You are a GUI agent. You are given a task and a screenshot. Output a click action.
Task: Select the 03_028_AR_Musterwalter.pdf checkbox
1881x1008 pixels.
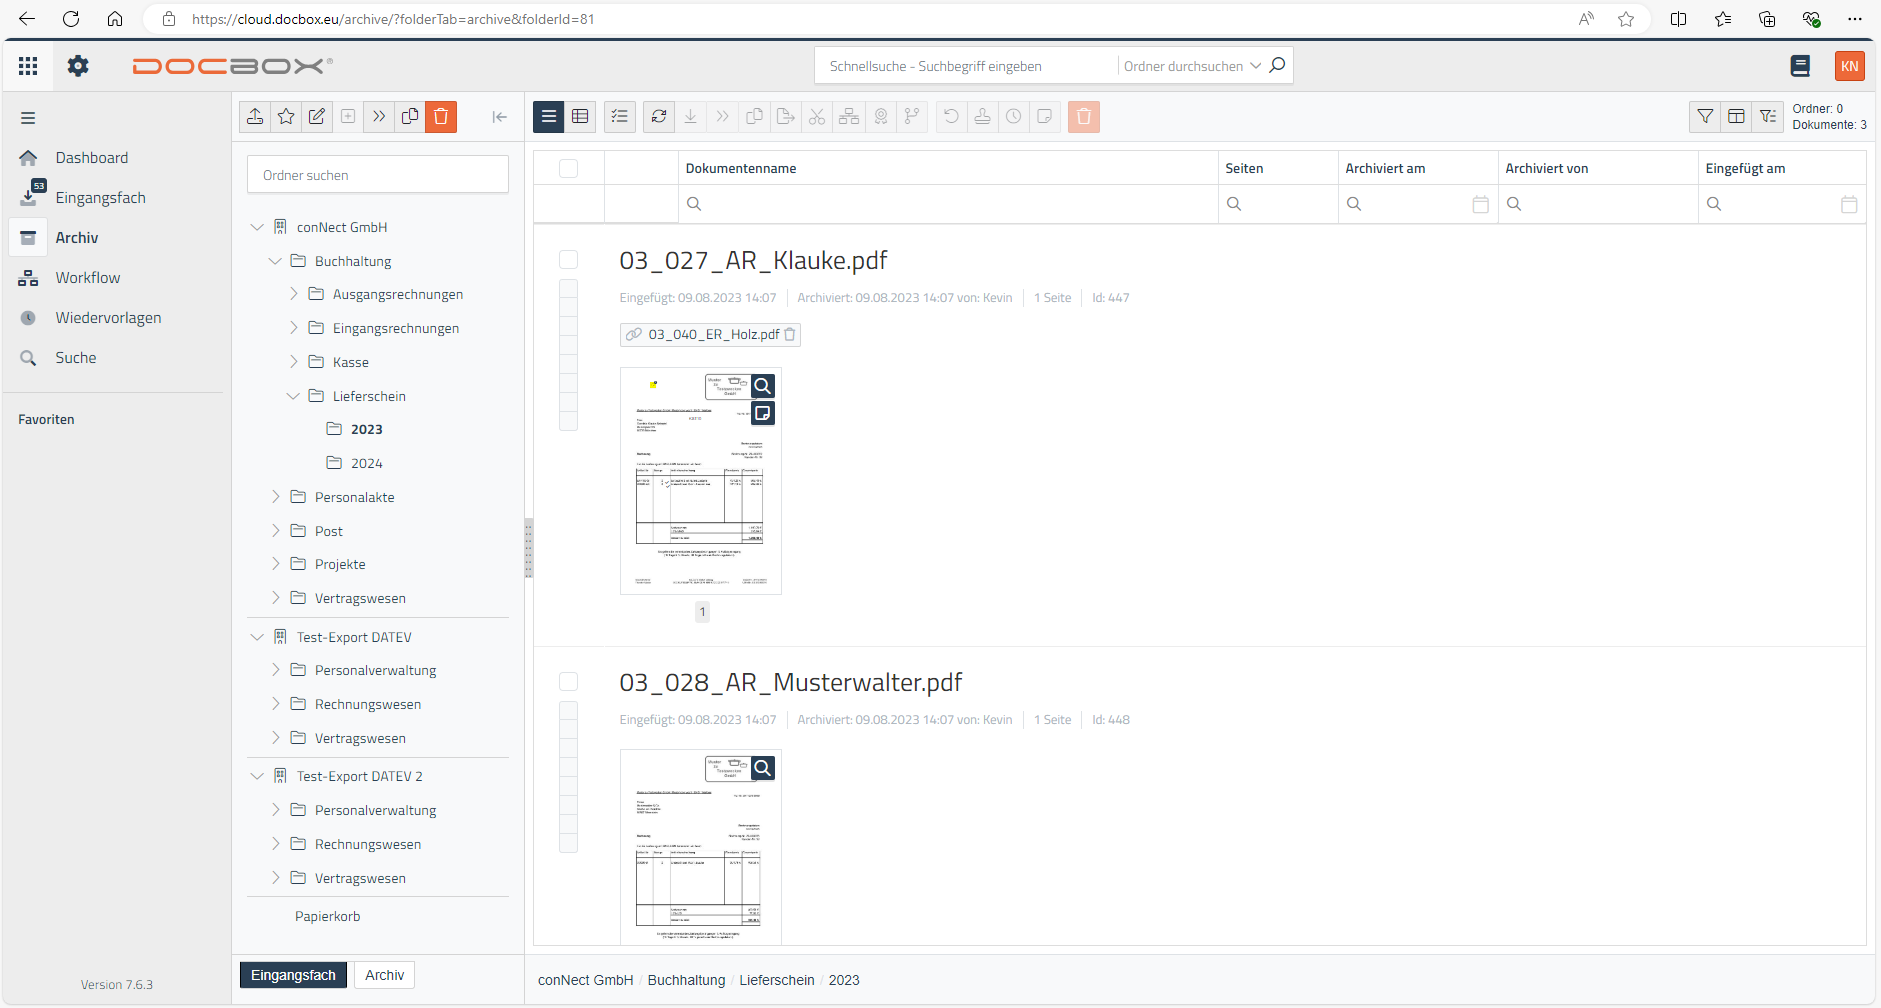(568, 682)
